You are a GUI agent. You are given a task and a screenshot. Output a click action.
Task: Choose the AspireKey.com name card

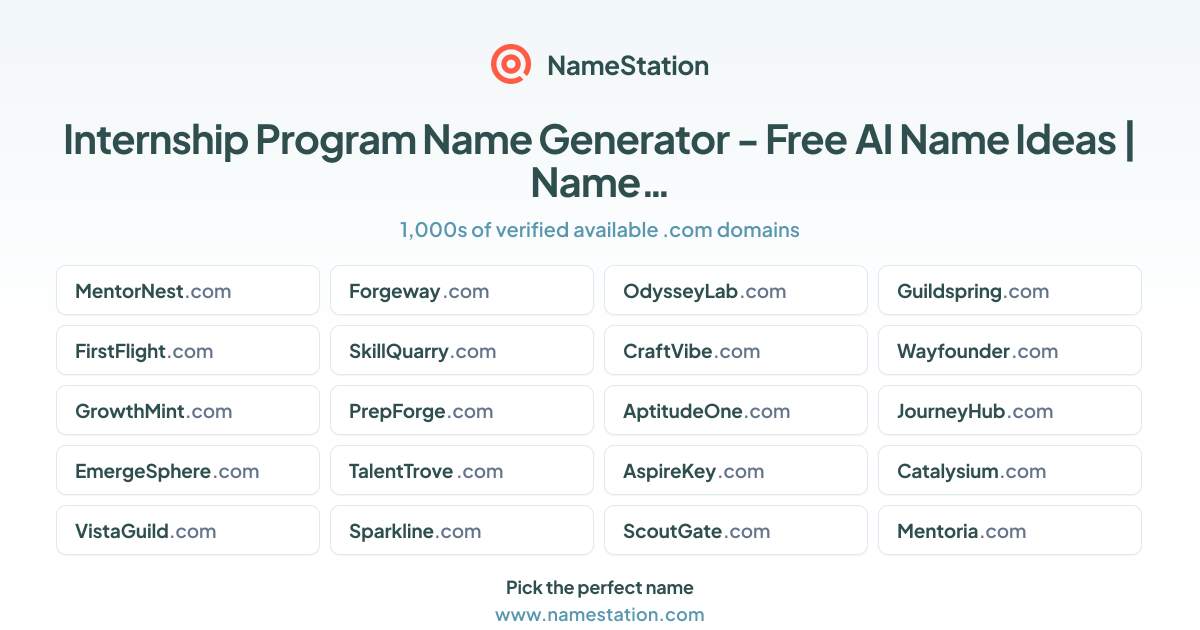tap(736, 471)
